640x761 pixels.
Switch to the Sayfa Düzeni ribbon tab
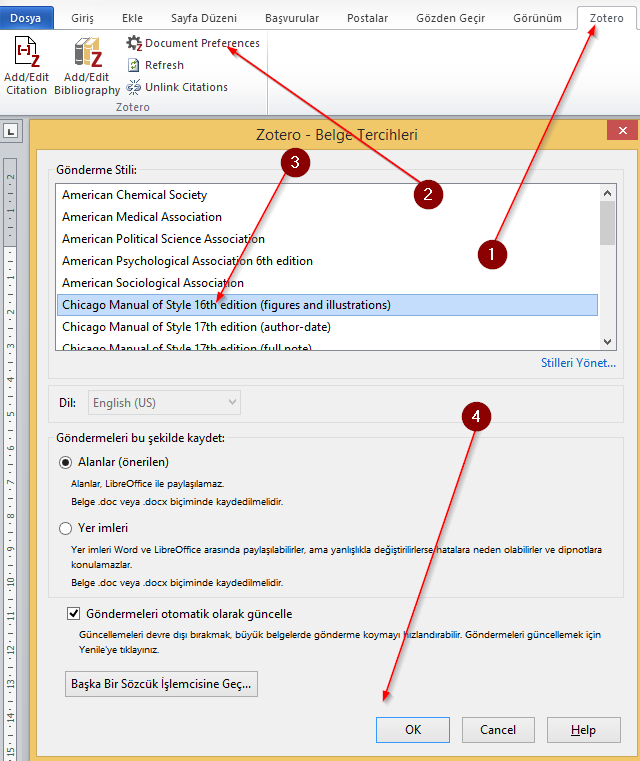(204, 18)
